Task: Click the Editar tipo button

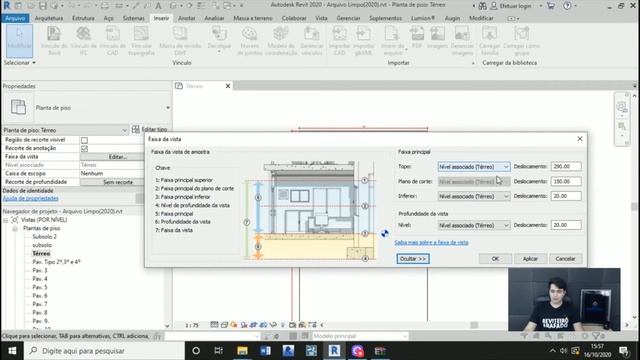Action: [x=150, y=130]
